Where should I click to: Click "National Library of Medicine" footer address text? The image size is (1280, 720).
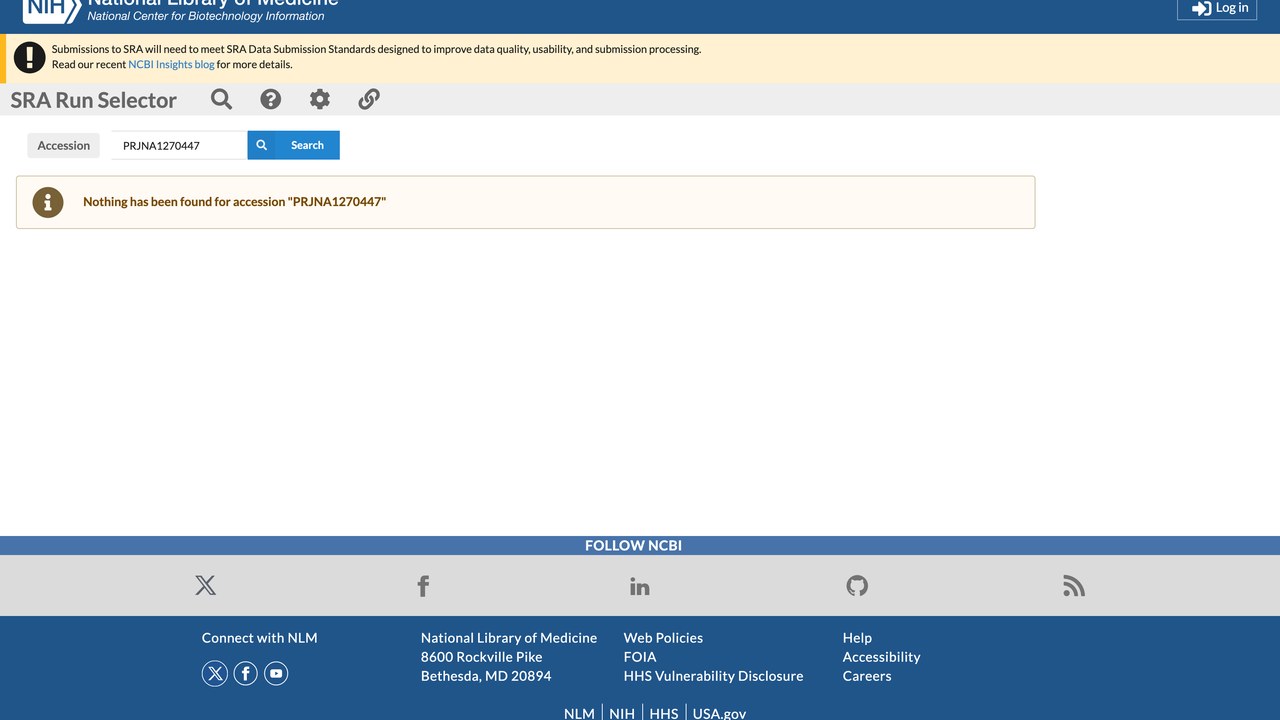click(x=509, y=638)
